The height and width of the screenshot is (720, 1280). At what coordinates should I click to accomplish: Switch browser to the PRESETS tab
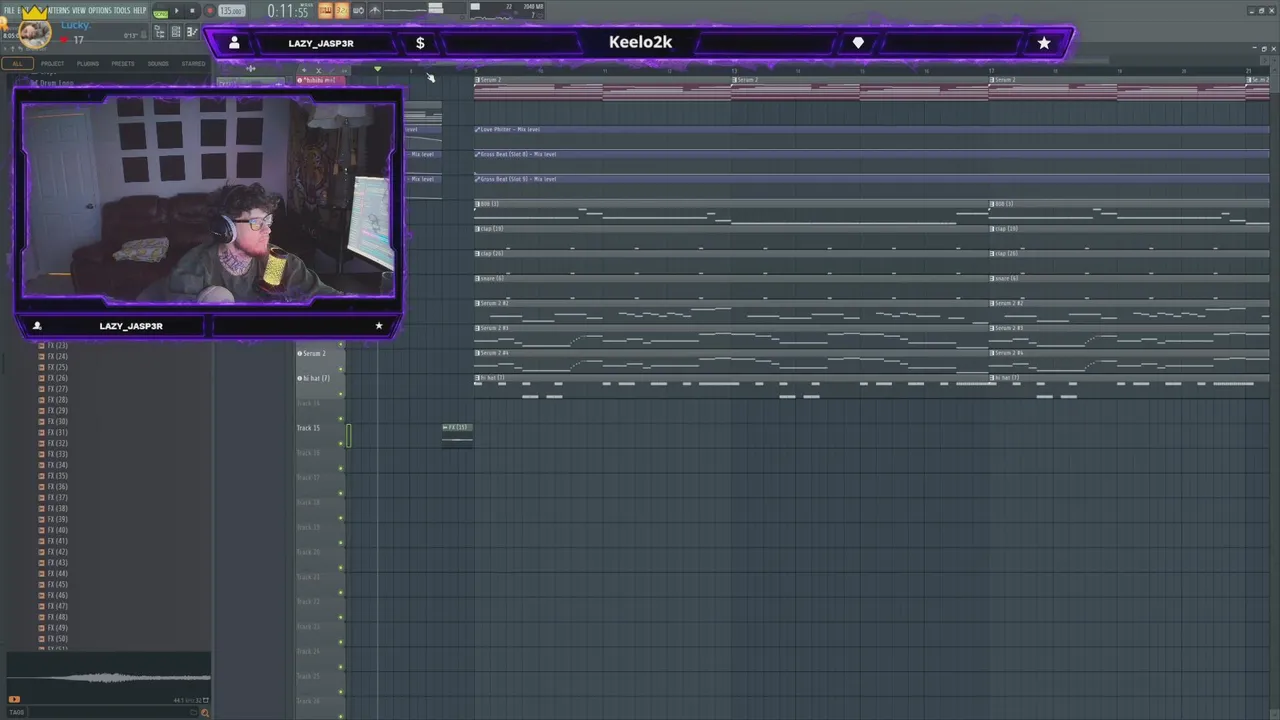pos(123,63)
